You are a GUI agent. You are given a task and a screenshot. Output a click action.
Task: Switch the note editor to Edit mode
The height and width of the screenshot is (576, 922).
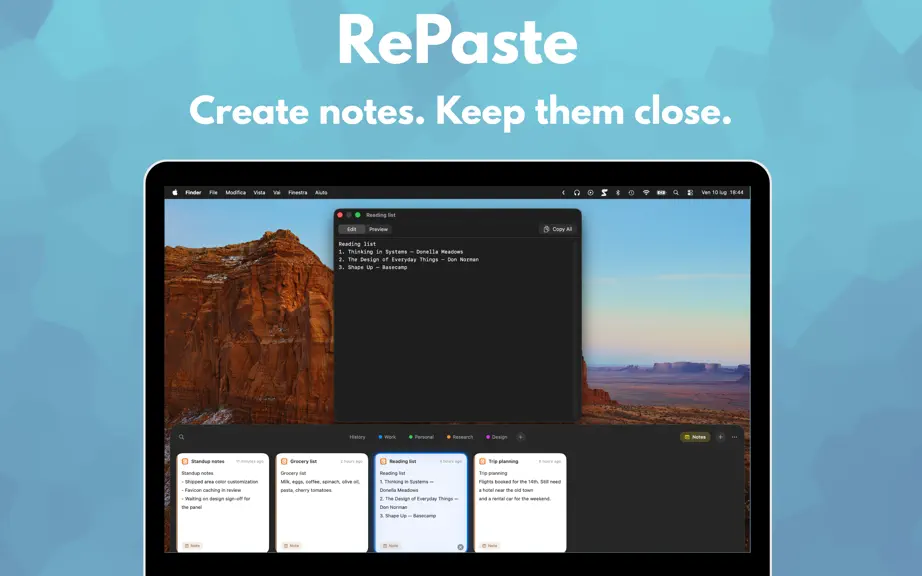tap(352, 229)
